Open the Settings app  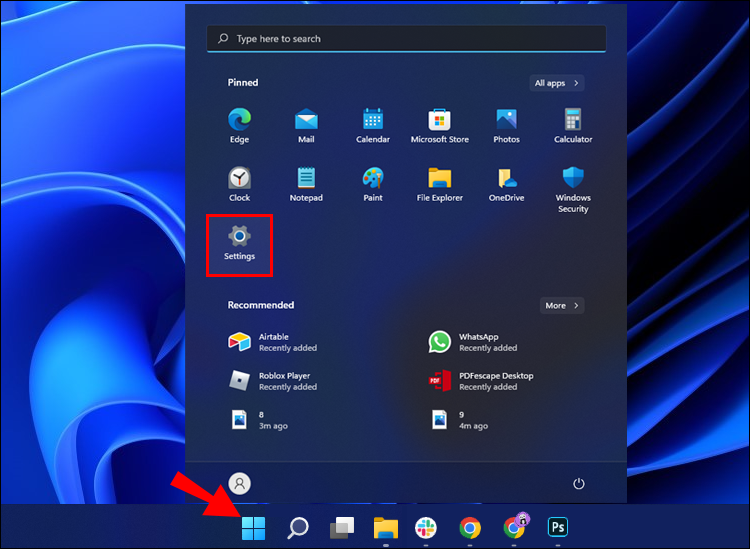coord(239,243)
